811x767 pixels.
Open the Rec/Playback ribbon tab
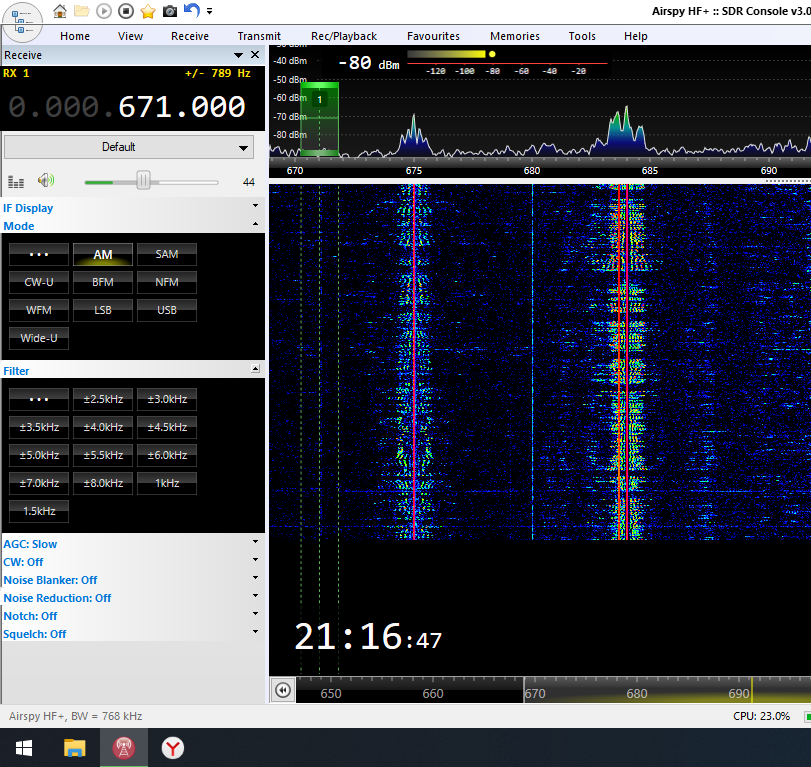click(x=344, y=36)
